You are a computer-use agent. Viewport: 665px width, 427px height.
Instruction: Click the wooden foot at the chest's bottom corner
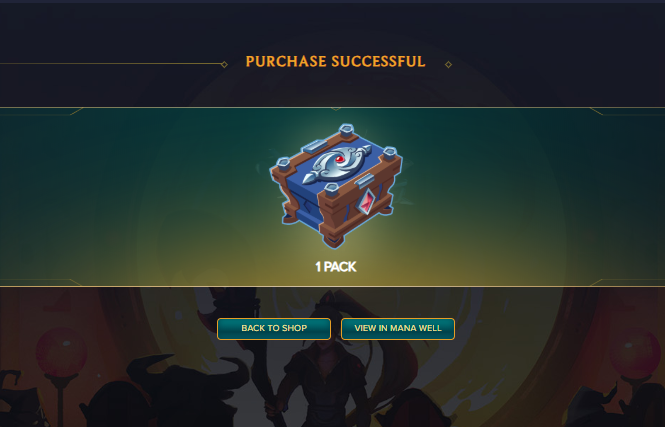click(x=334, y=242)
